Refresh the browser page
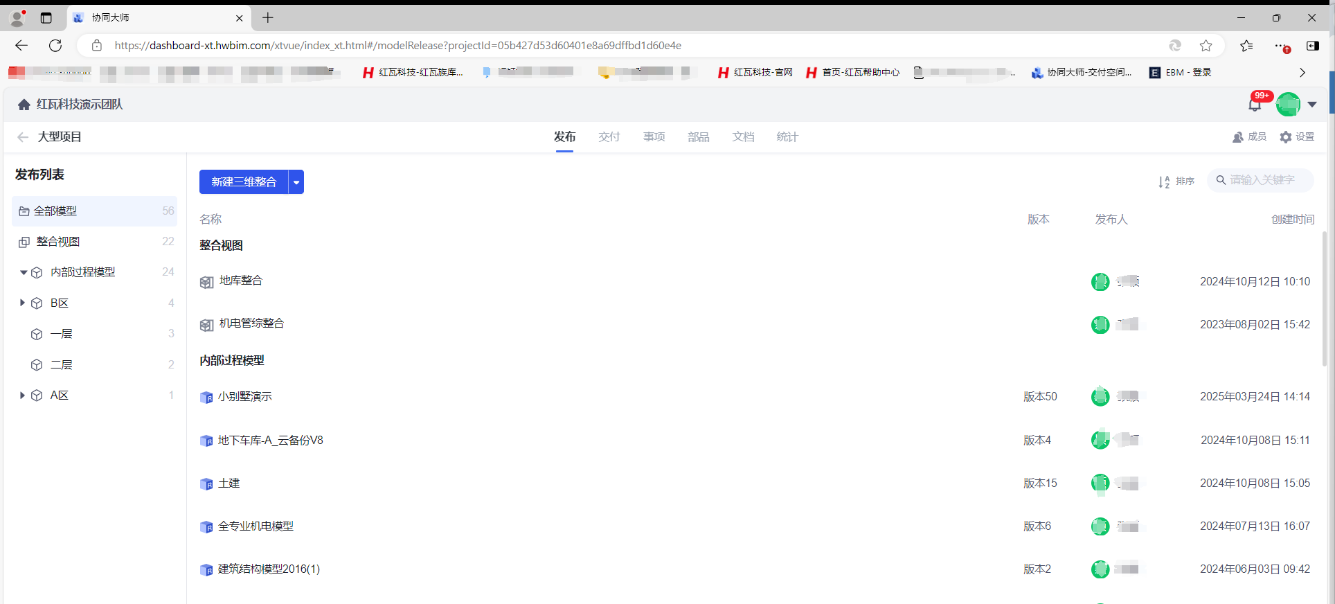The width and height of the screenshot is (1335, 604). point(56,45)
